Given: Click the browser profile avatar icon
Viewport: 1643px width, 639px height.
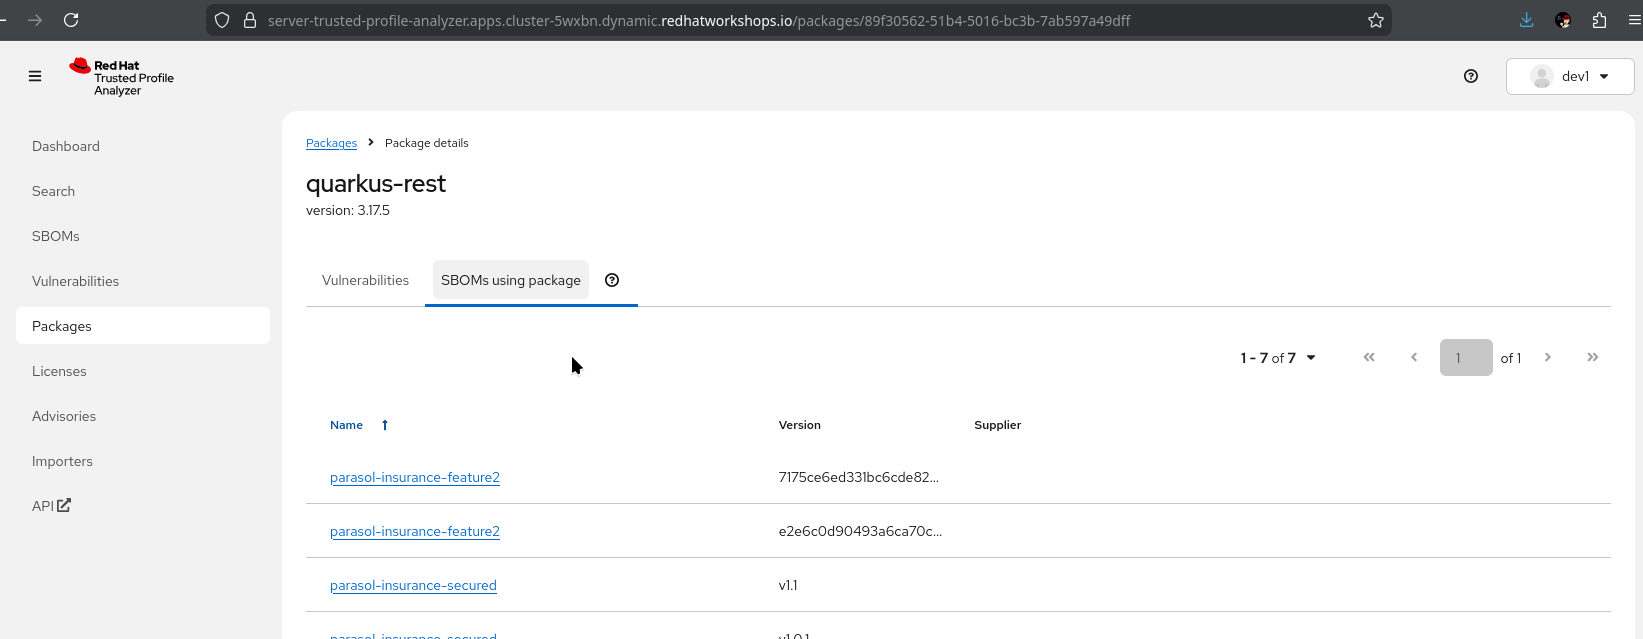Looking at the screenshot, I should (x=1563, y=20).
